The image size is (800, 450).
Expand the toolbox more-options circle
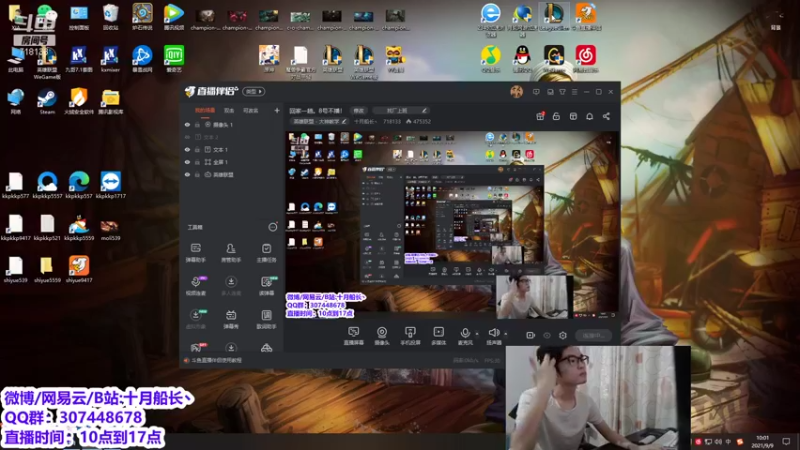[273, 227]
